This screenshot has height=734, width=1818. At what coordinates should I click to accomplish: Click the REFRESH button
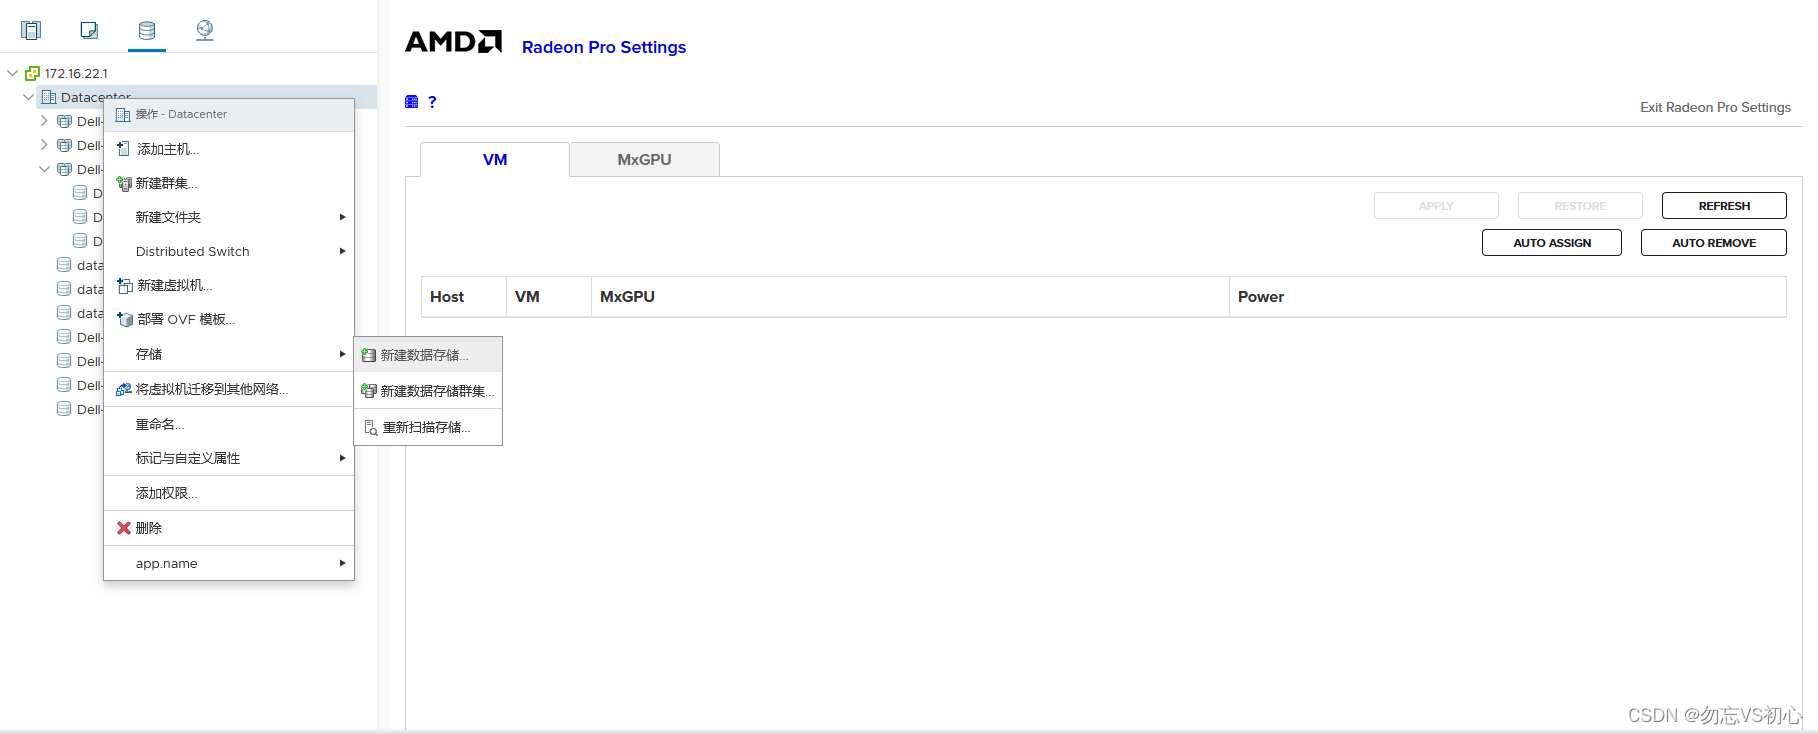(x=1723, y=206)
